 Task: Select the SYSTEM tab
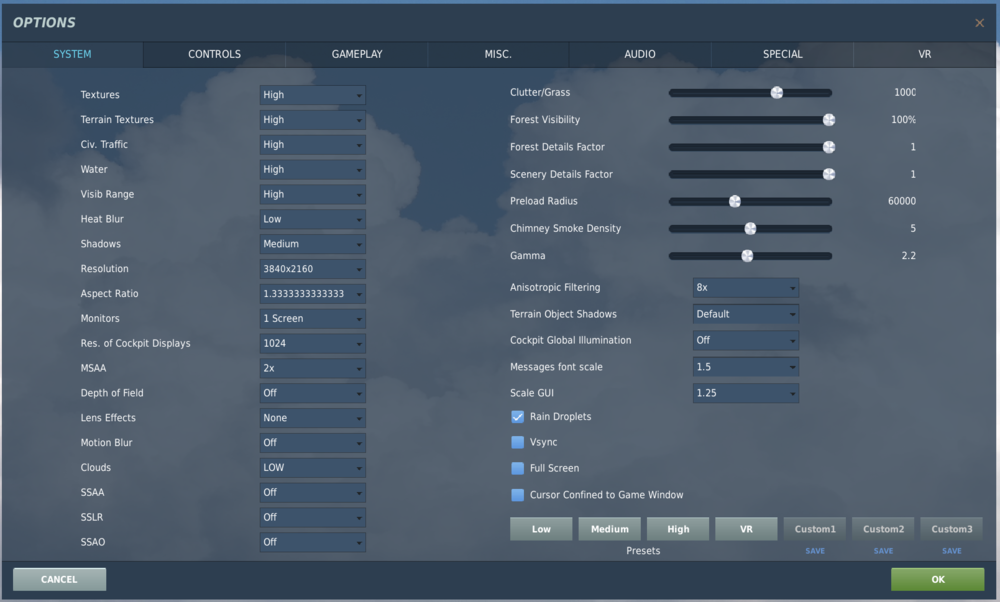(72, 54)
